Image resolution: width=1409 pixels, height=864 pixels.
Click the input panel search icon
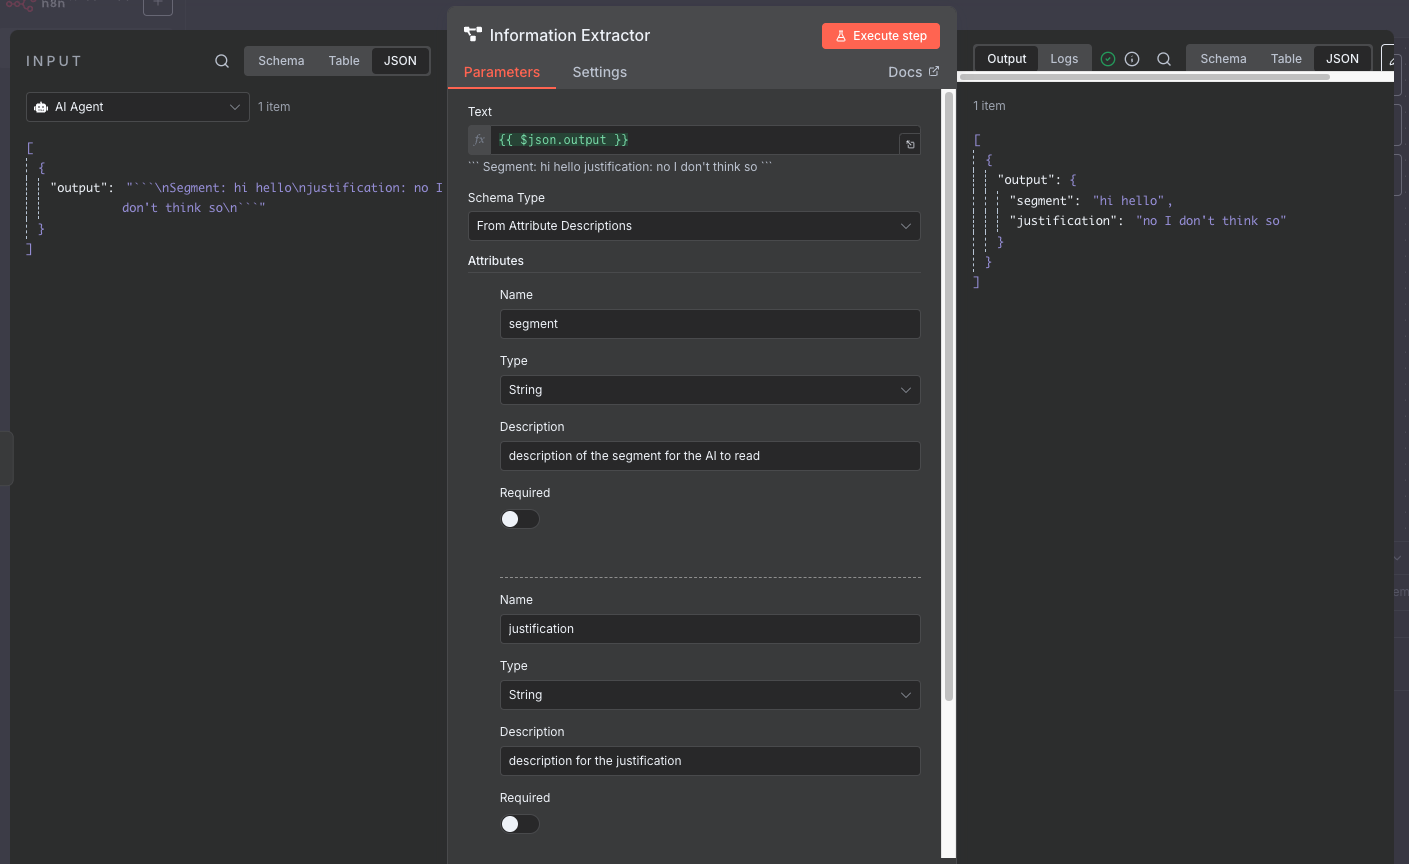click(x=222, y=61)
